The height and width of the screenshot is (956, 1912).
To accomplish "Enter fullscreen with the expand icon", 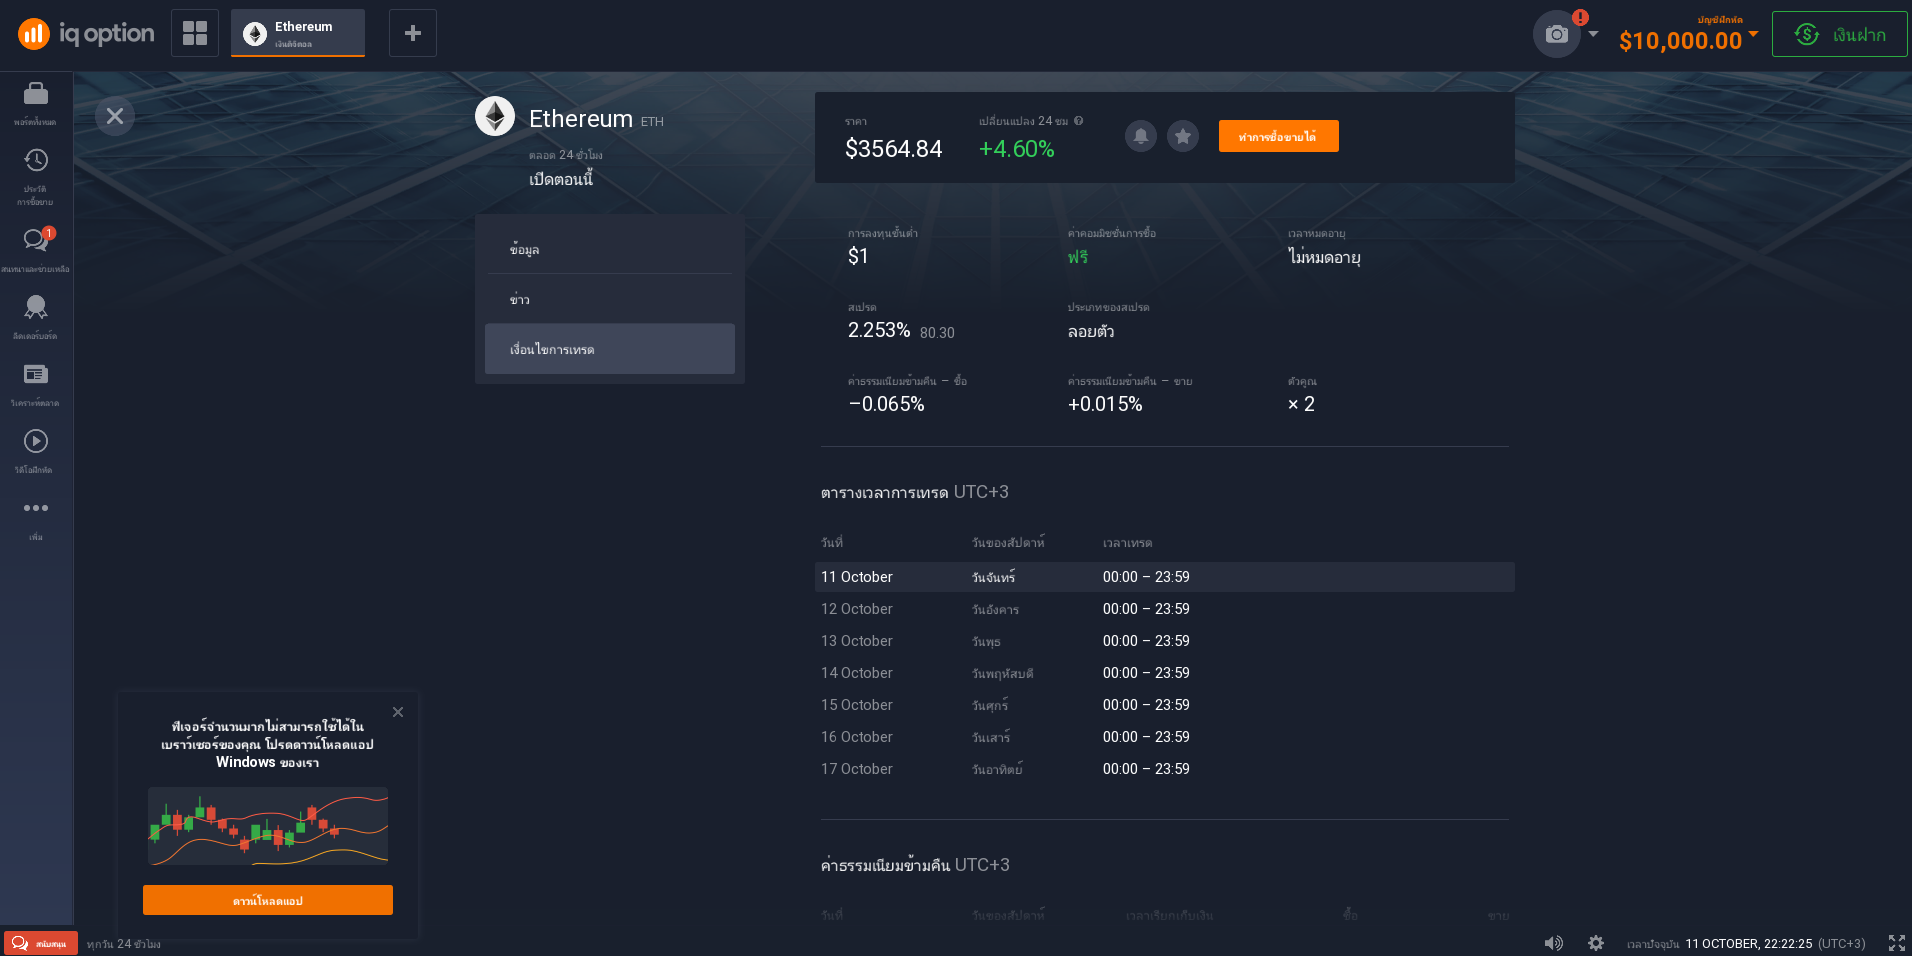I will point(1897,941).
